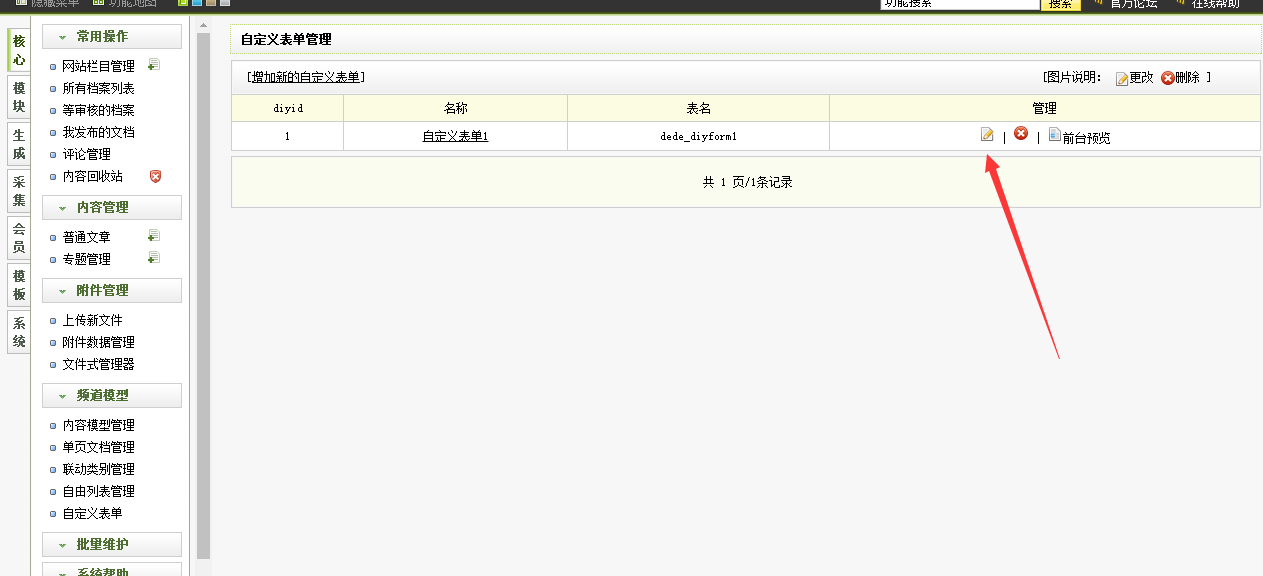Toggle the 批量维护 section header
Image resolution: width=1263 pixels, height=576 pixels.
point(112,544)
